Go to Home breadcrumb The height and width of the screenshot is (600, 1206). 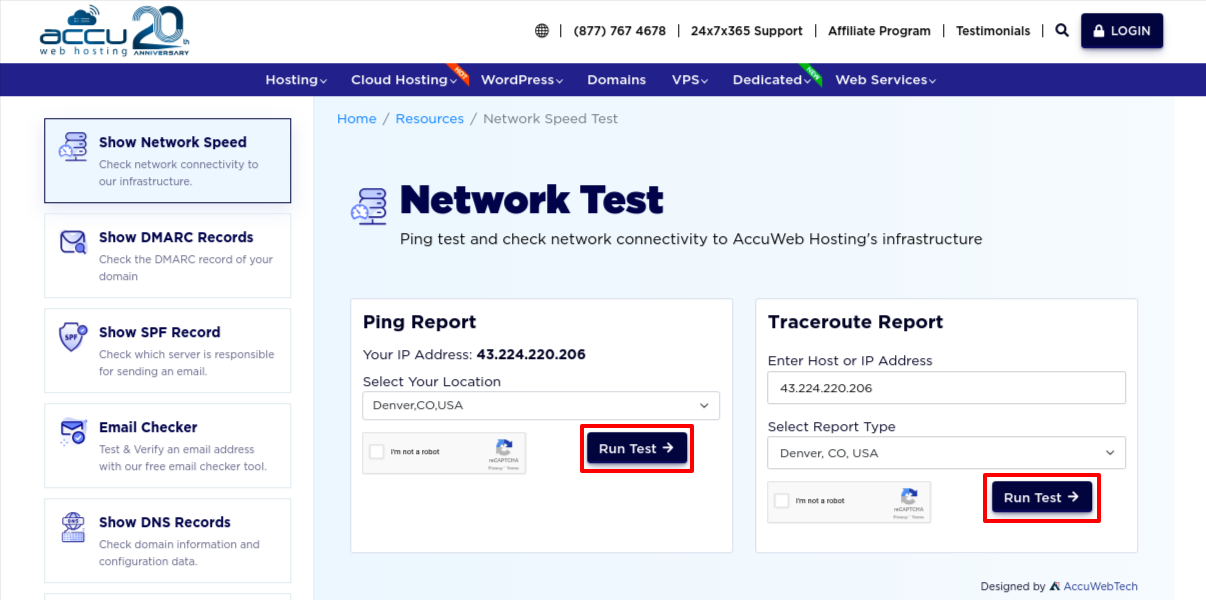357,118
